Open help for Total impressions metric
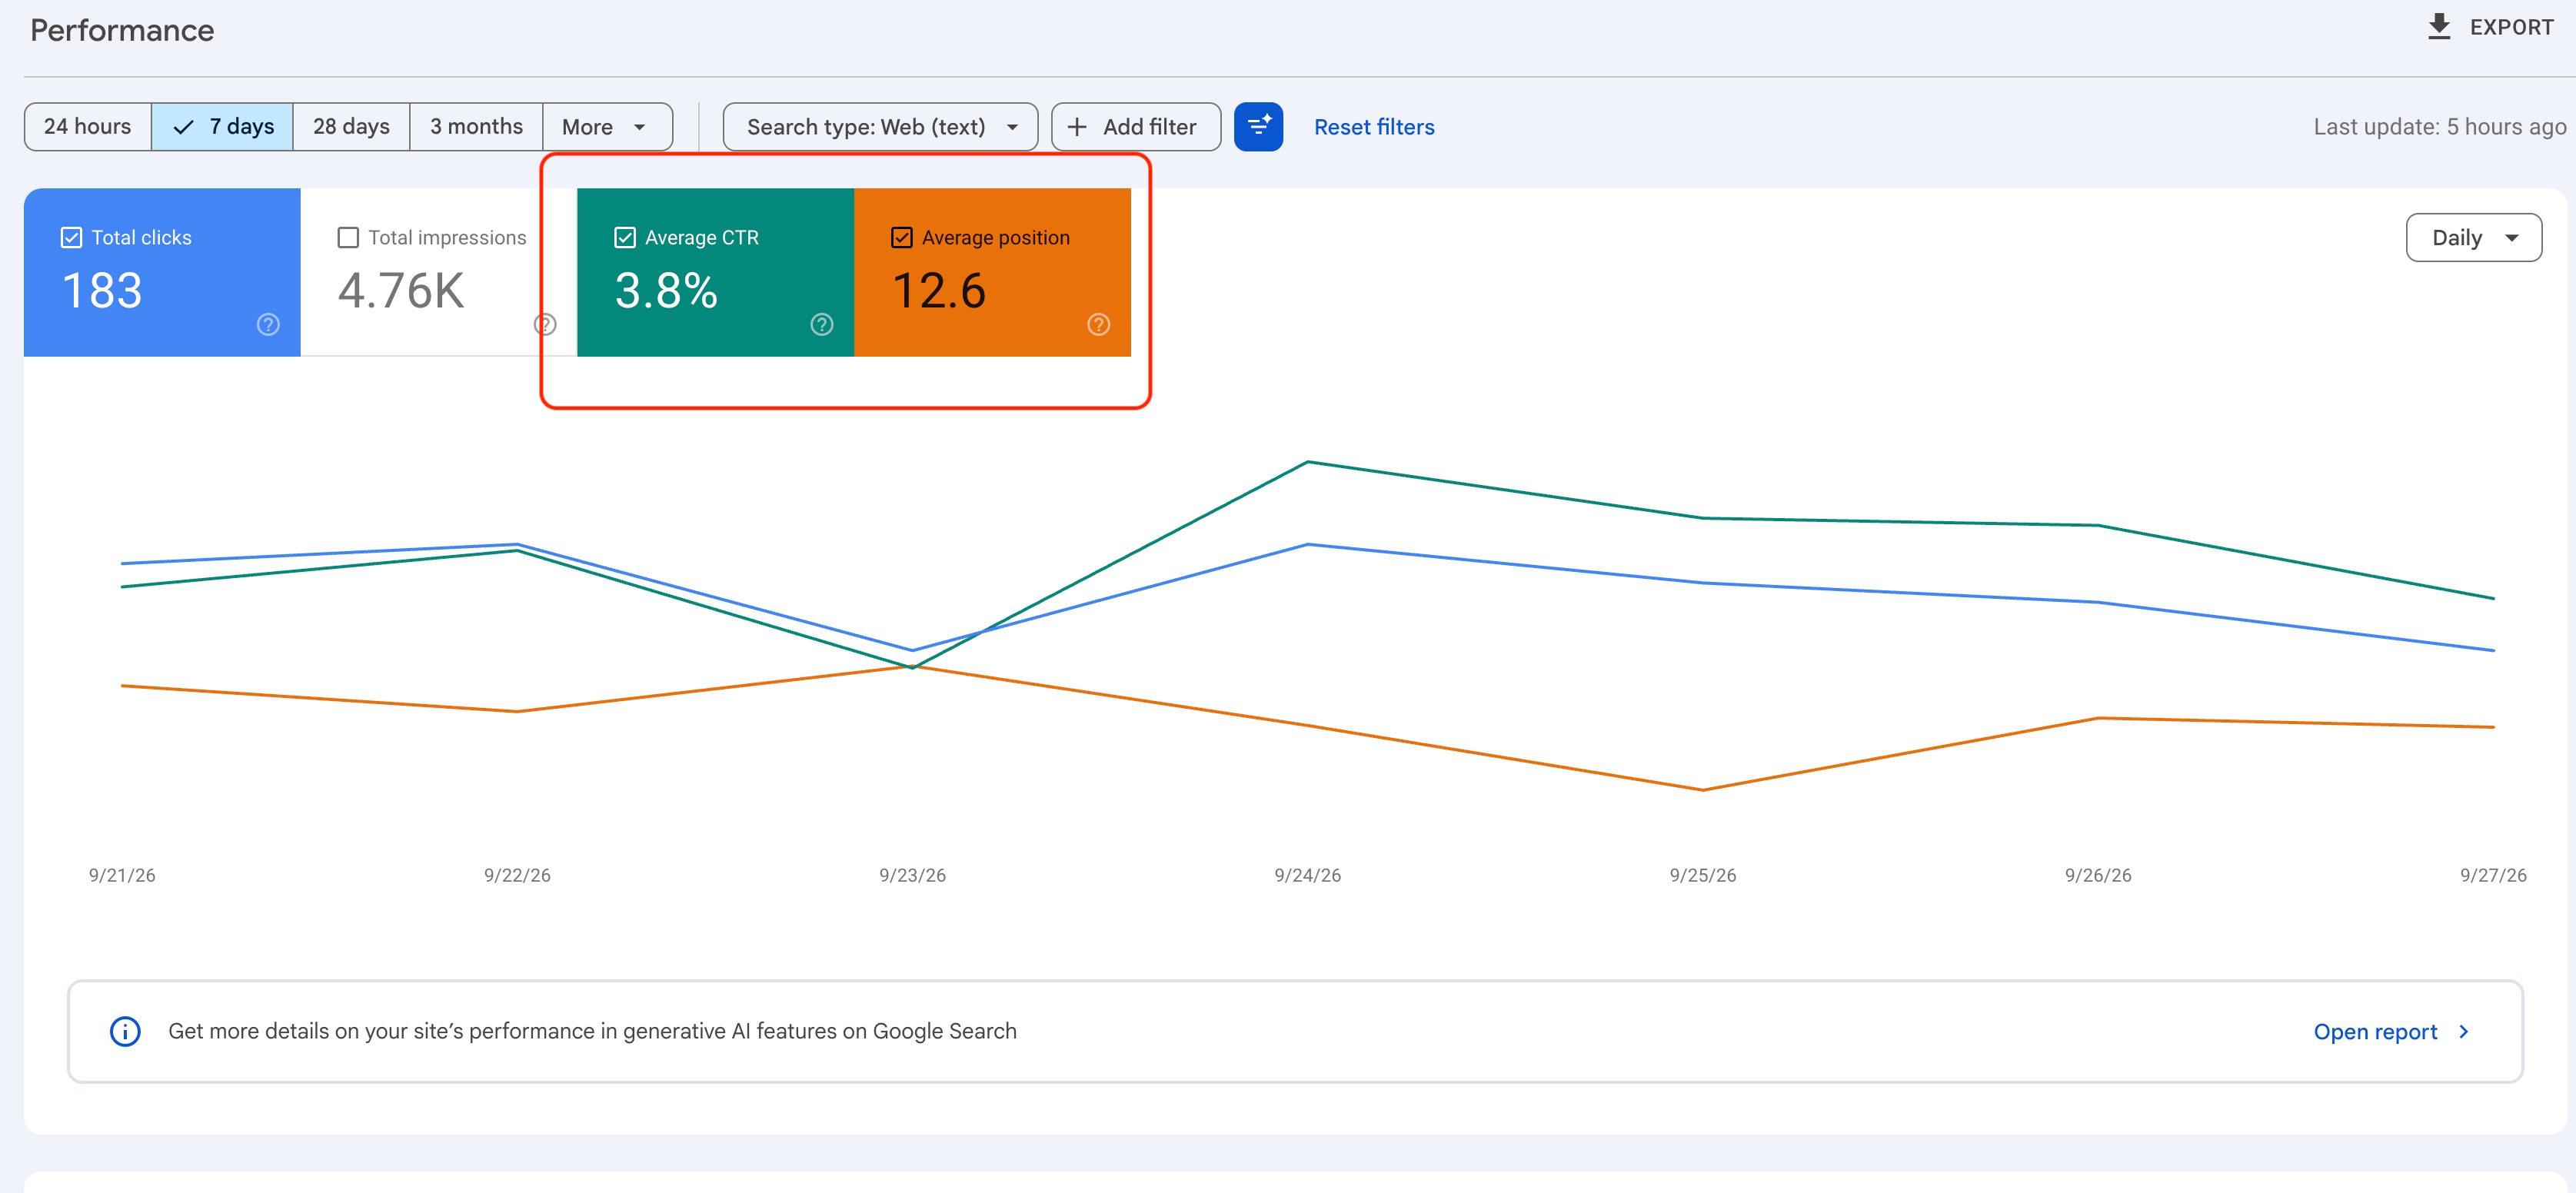Image resolution: width=2576 pixels, height=1193 pixels. coord(545,324)
